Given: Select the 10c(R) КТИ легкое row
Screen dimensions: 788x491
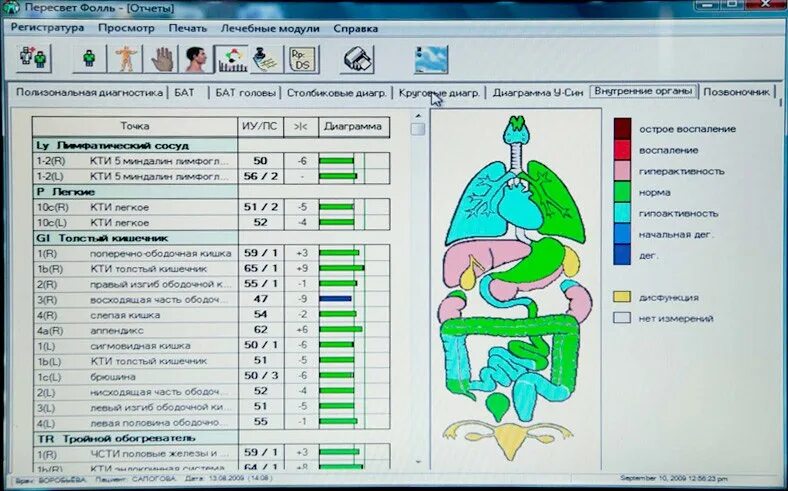Looking at the screenshot, I should point(211,207).
